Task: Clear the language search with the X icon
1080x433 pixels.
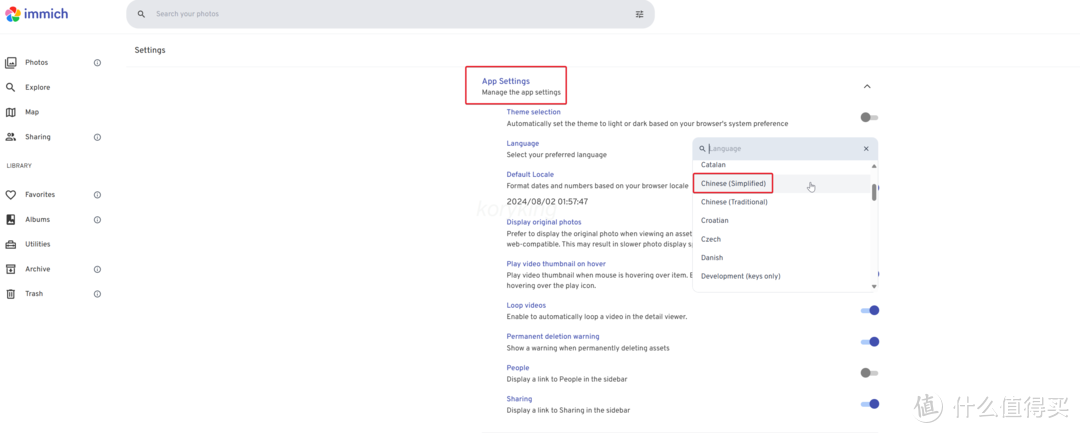Action: (866, 149)
